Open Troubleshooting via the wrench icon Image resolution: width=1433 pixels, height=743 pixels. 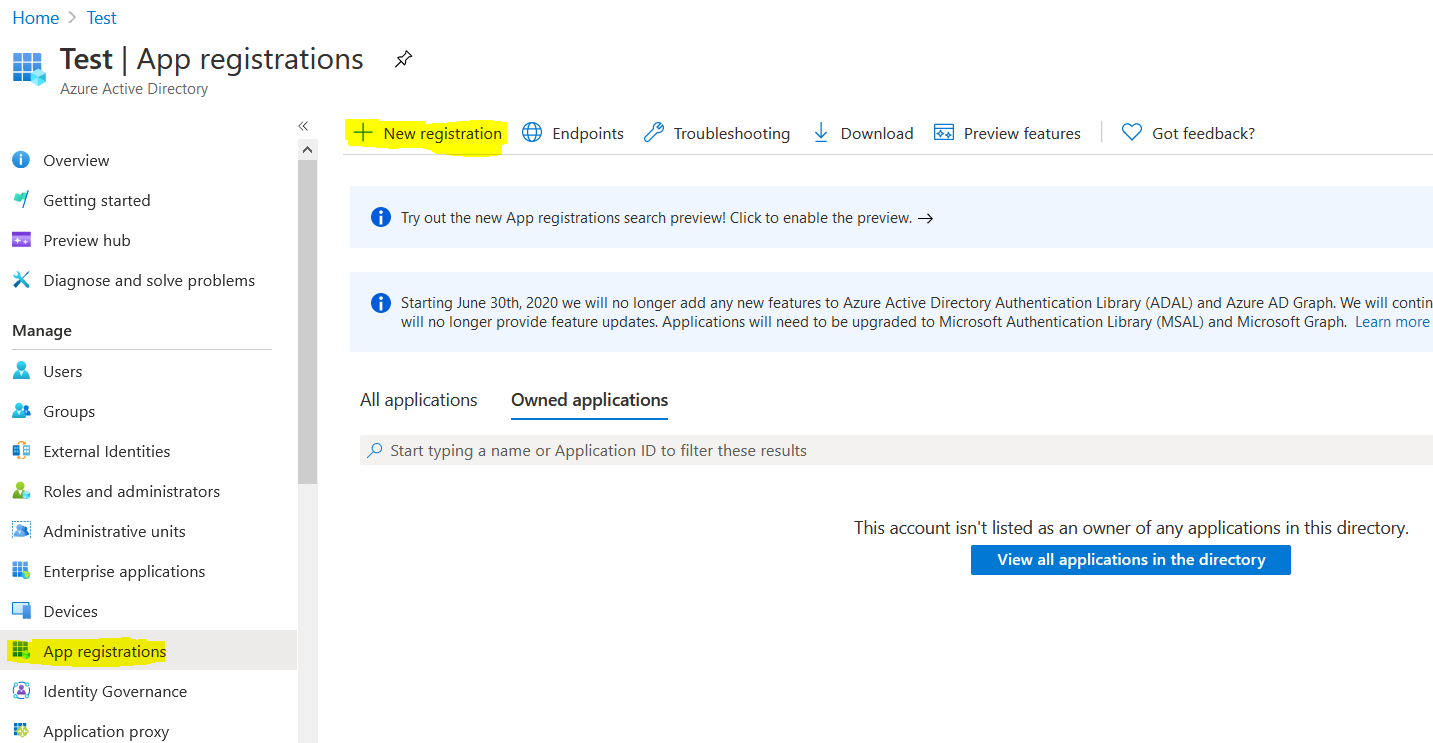pyautogui.click(x=716, y=132)
